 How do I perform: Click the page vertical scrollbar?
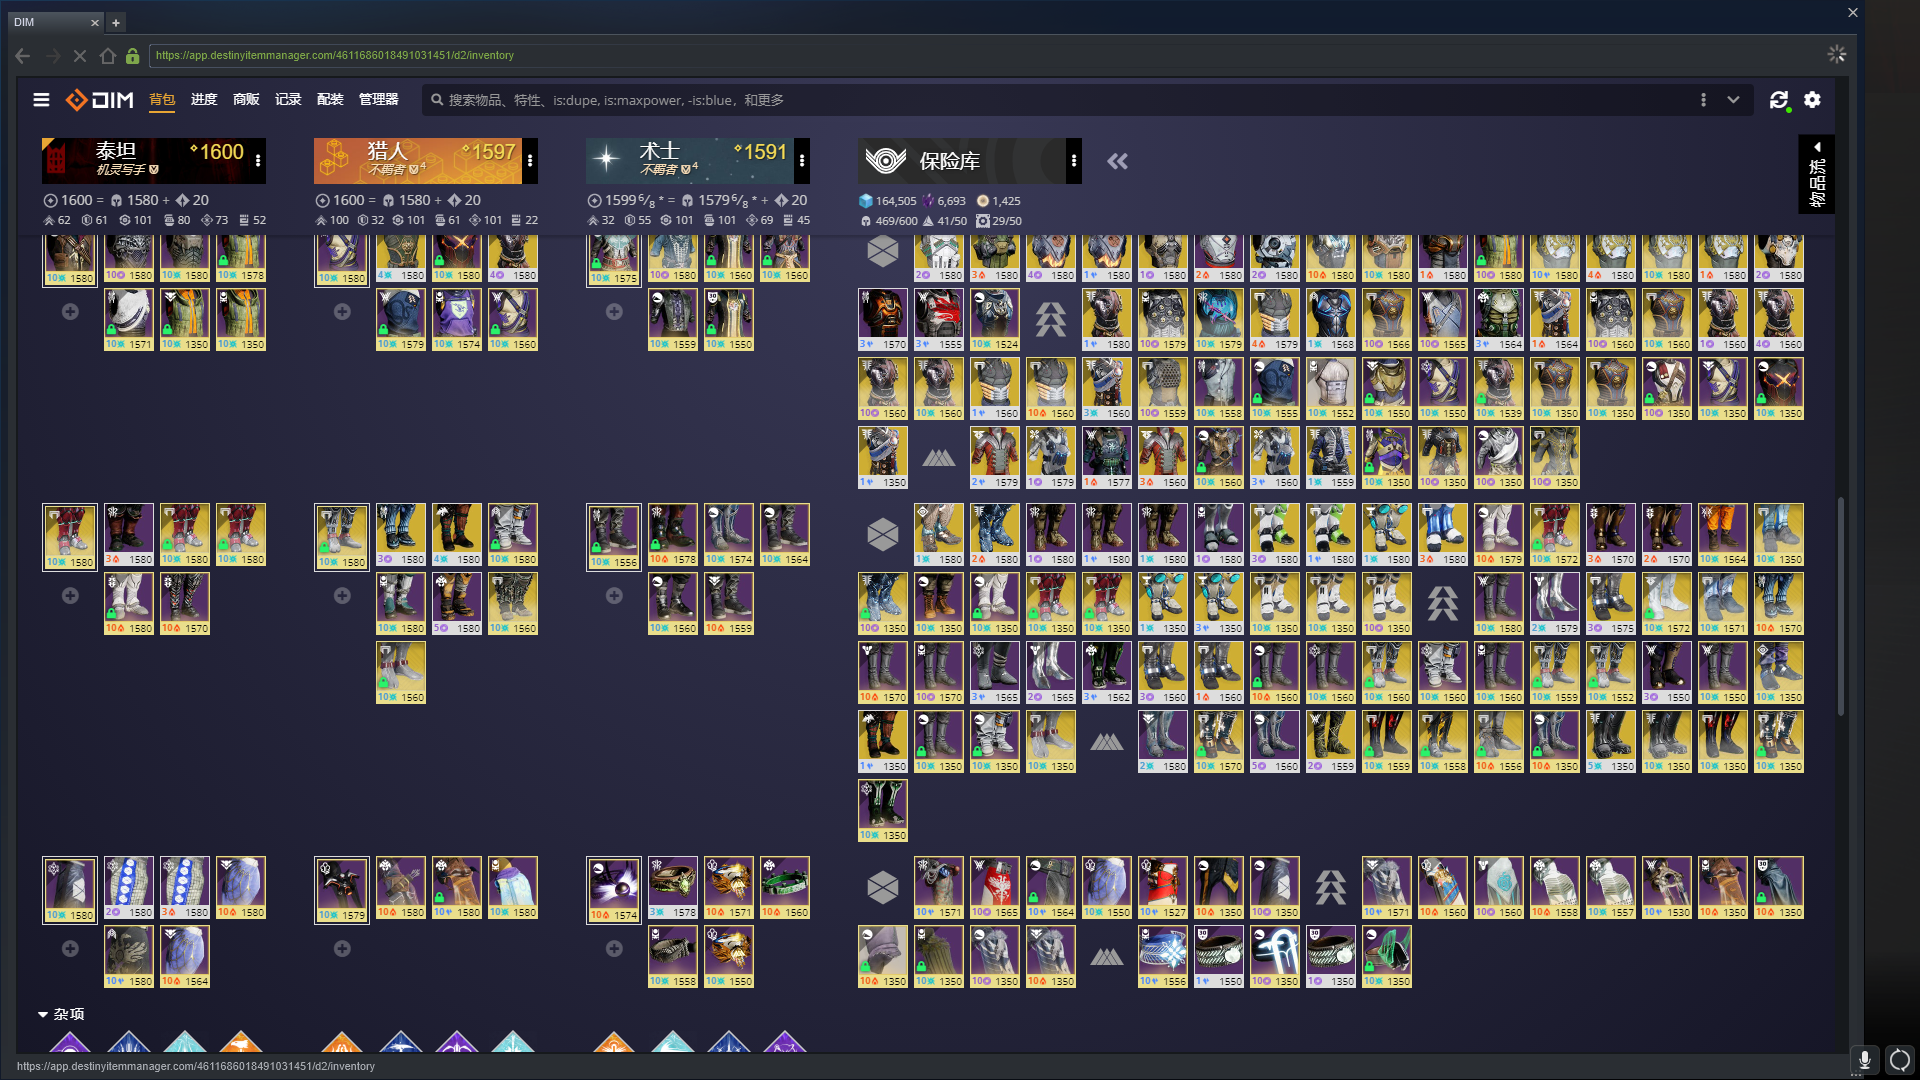(1840, 606)
